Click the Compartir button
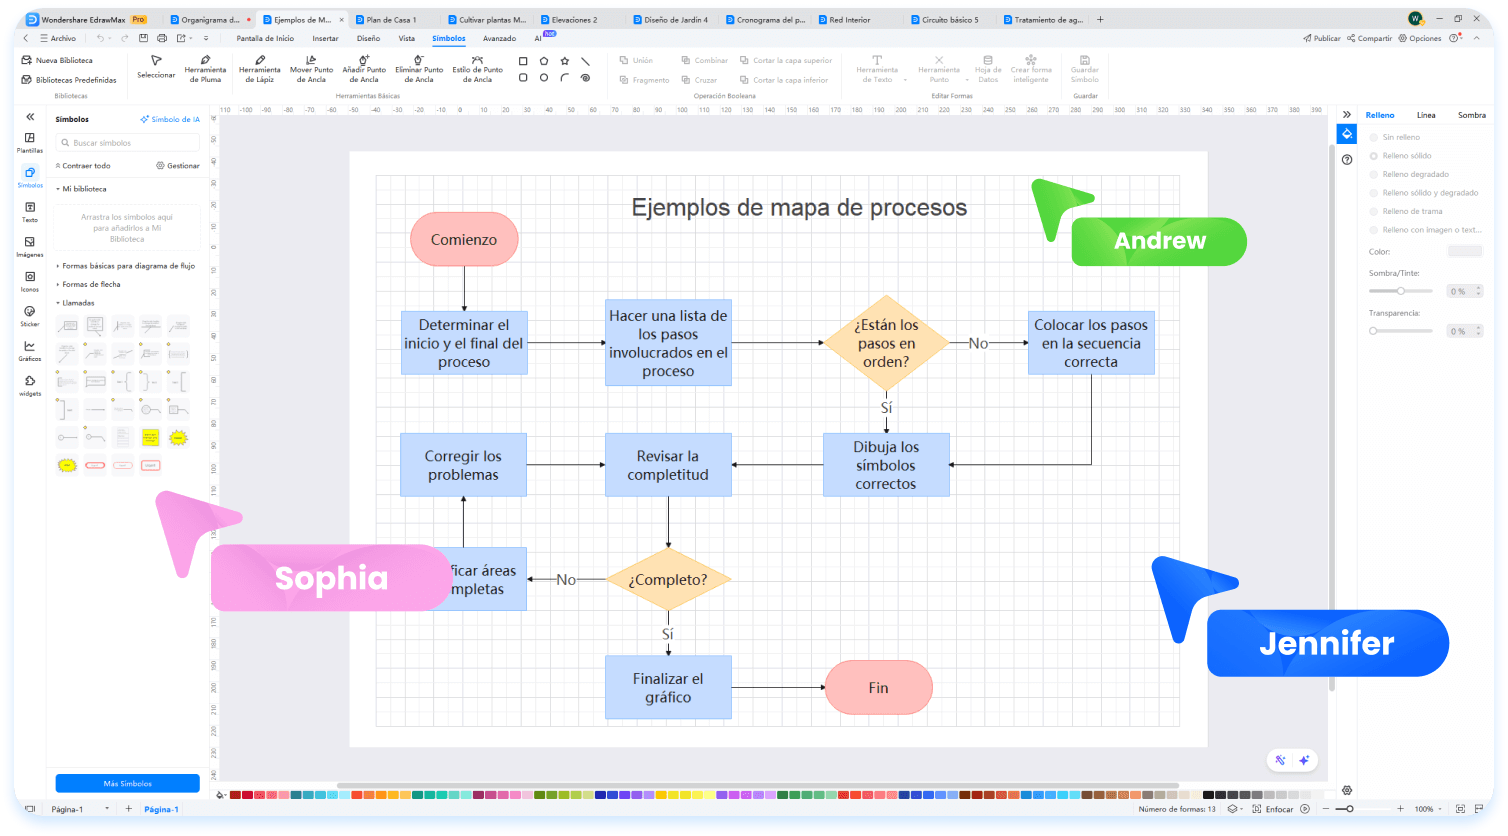This screenshot has height=836, width=1508. click(x=1369, y=38)
